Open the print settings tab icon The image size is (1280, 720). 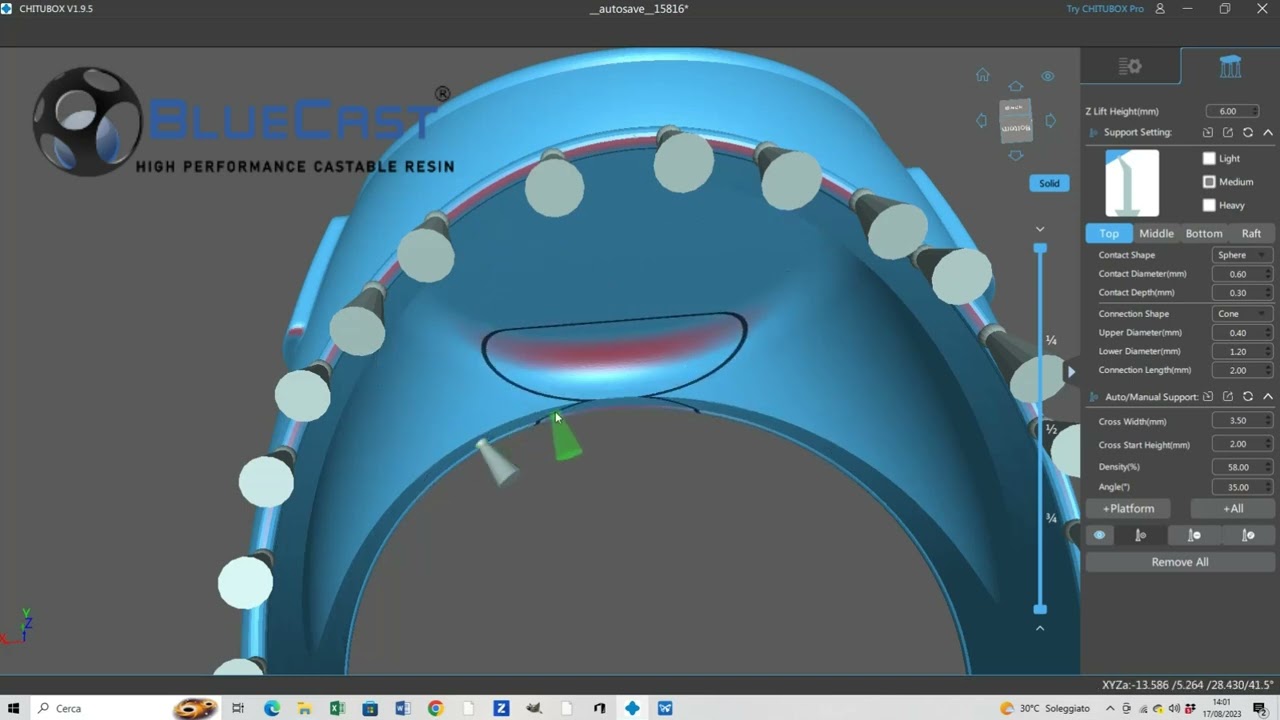click(x=1130, y=66)
